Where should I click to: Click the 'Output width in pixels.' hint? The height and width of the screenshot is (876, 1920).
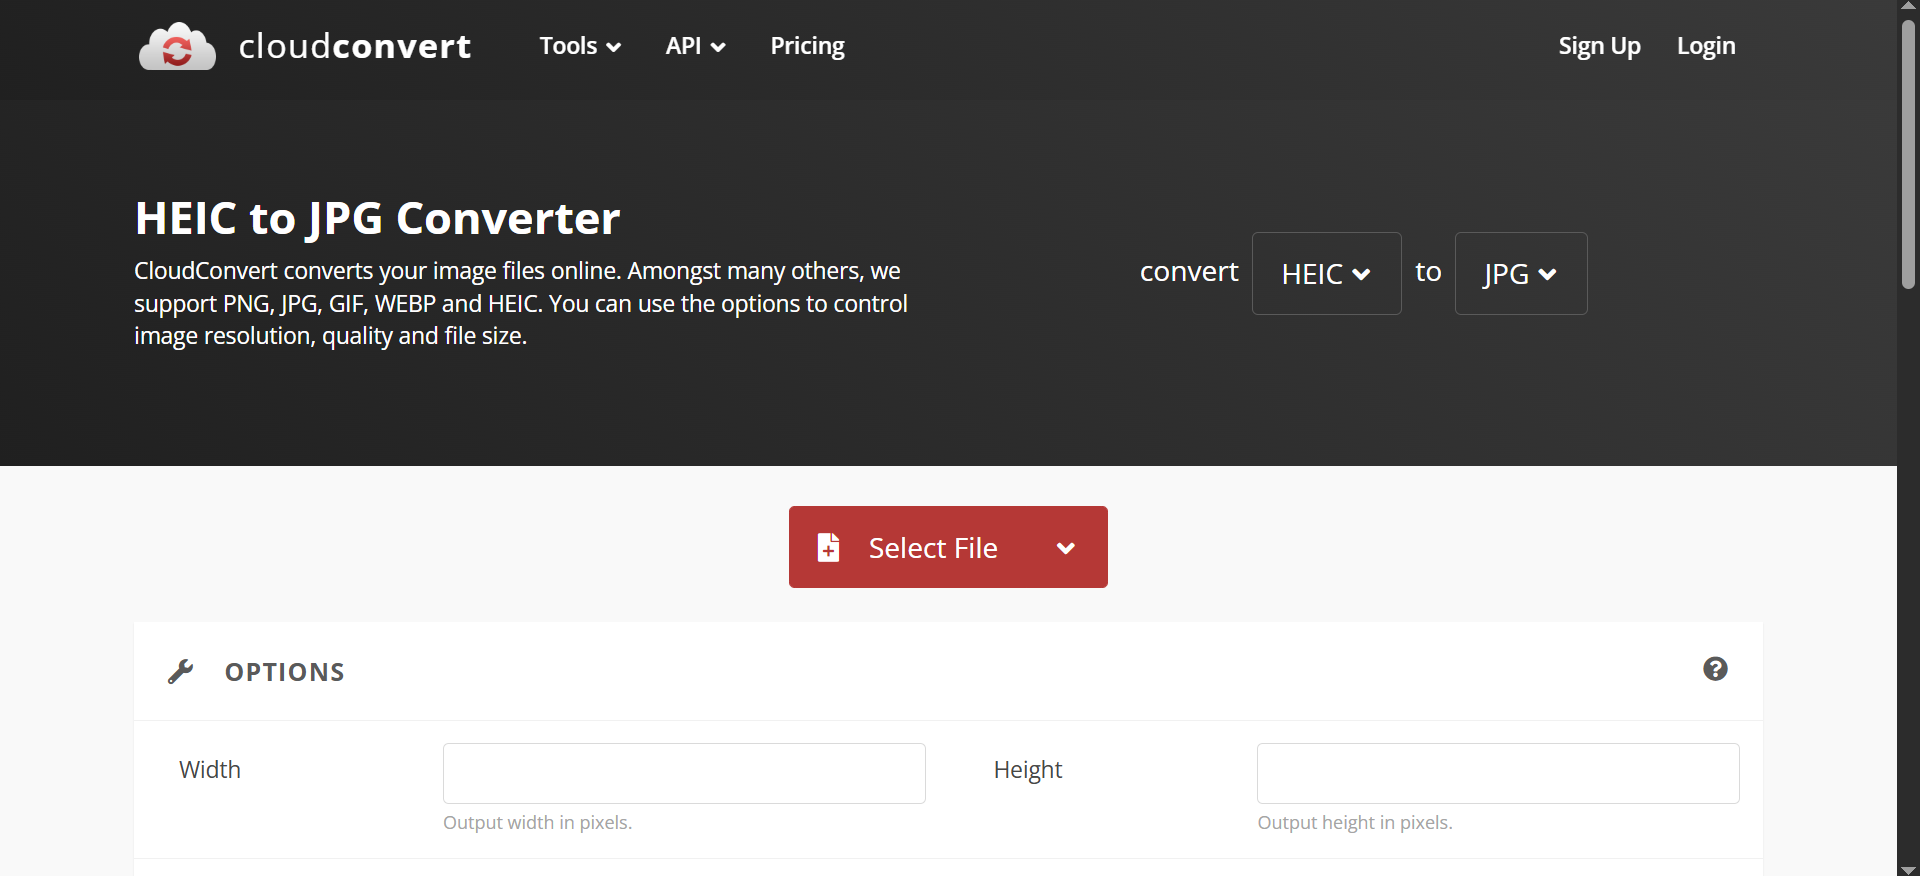(538, 822)
